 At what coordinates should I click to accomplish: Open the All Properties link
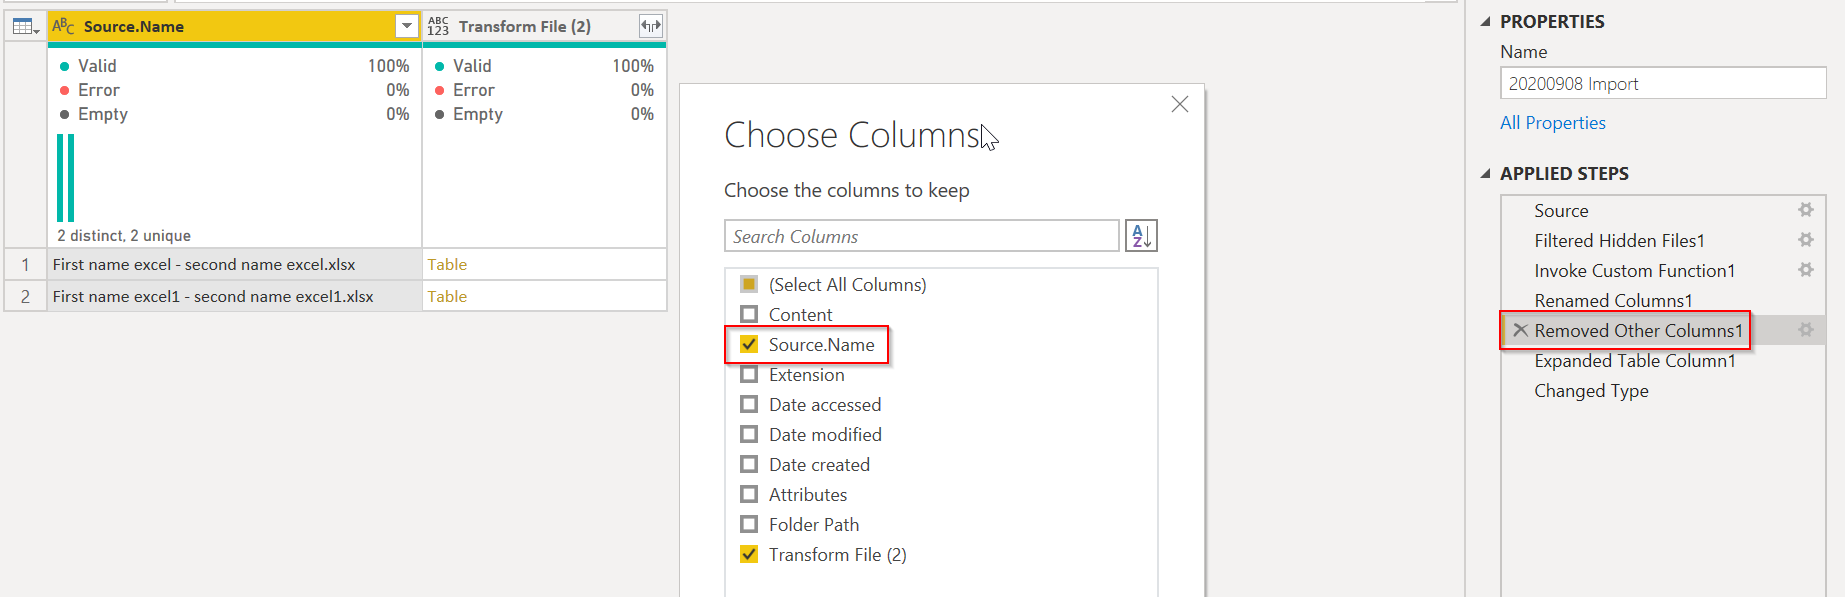point(1552,123)
